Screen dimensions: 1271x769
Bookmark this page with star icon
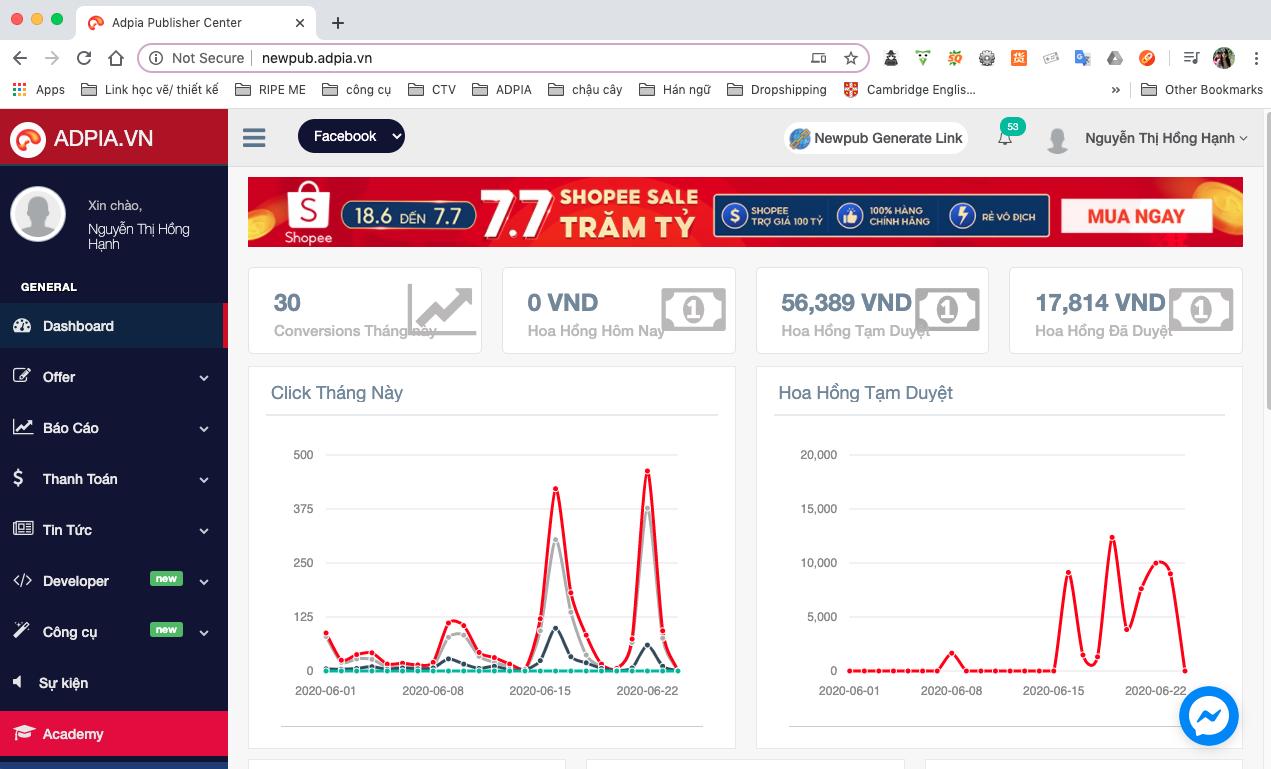(x=851, y=58)
